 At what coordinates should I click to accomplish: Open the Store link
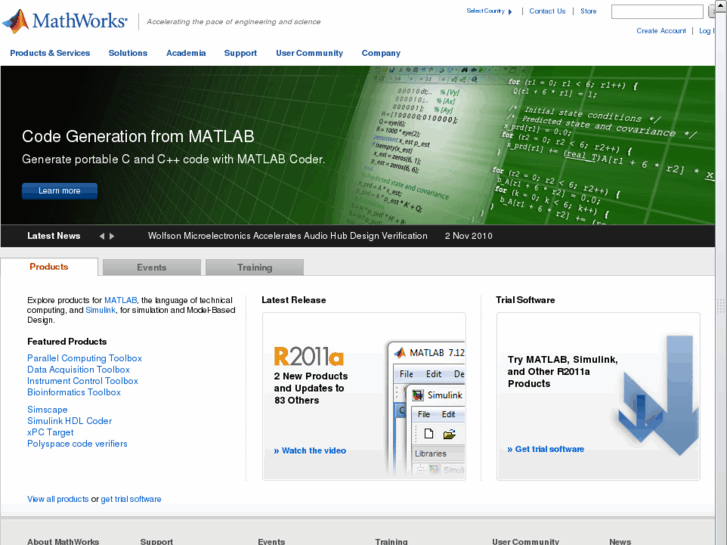click(x=588, y=11)
